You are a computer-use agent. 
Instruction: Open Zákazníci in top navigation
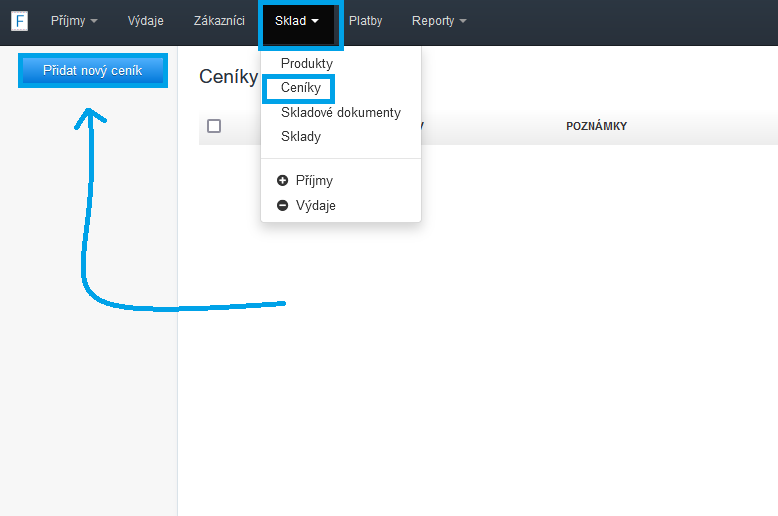[219, 21]
